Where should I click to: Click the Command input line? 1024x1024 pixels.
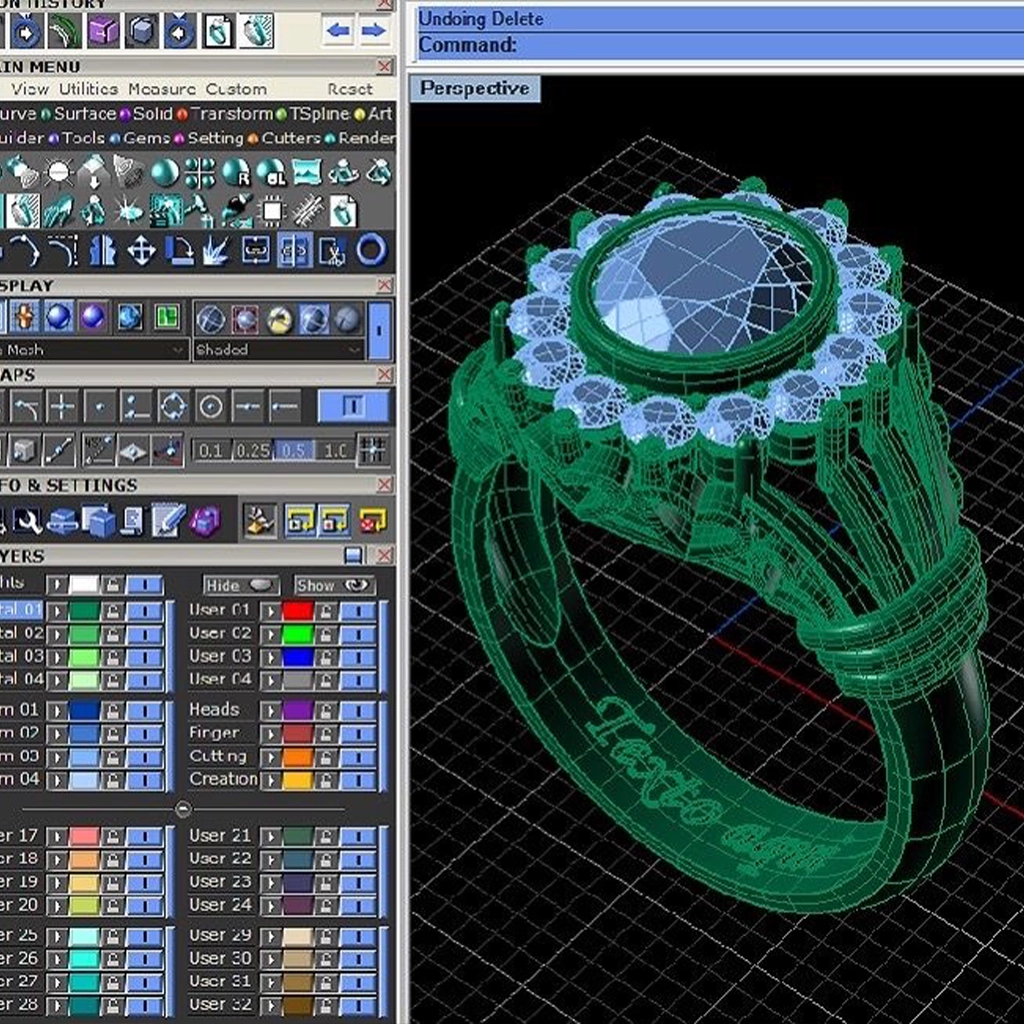[x=720, y=45]
